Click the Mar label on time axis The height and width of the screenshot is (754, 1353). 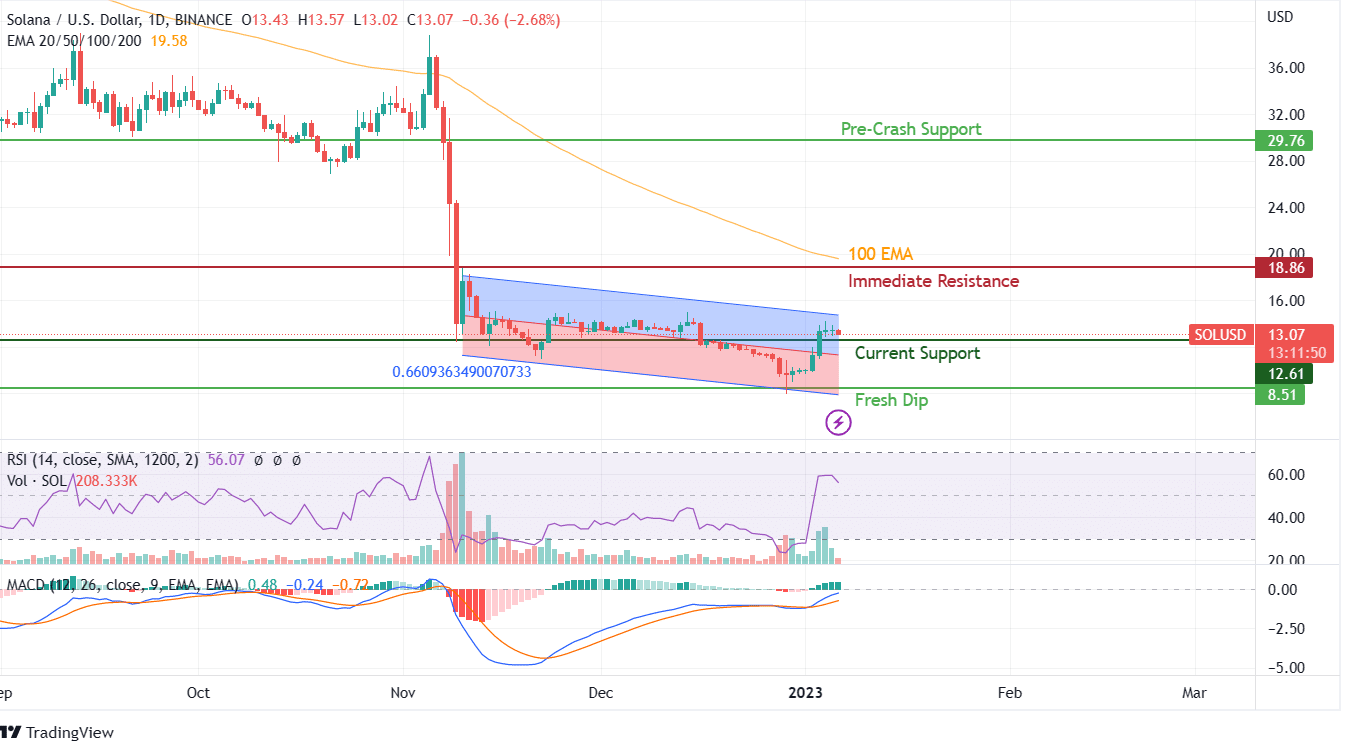click(1194, 693)
